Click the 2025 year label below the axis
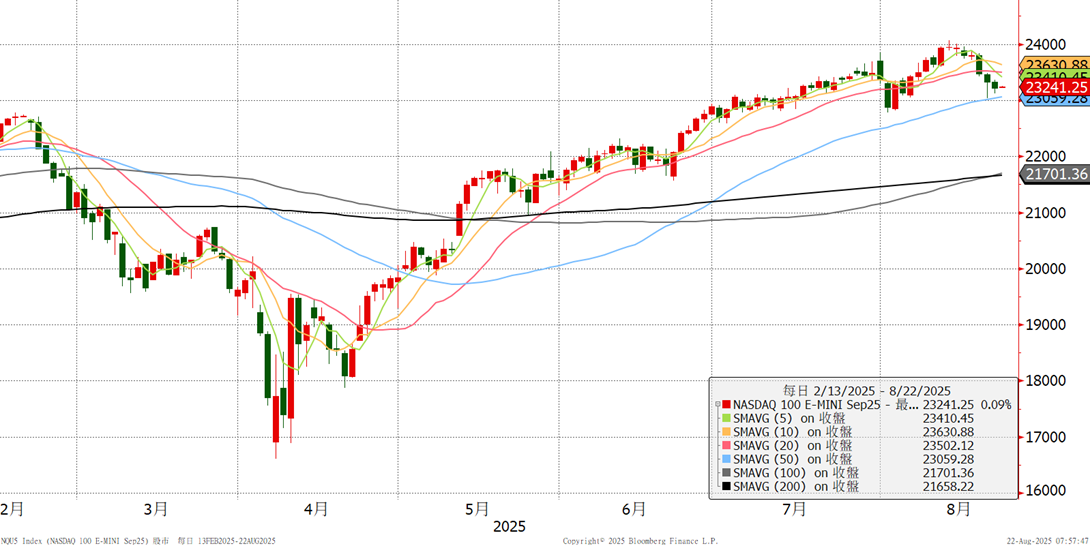1090x546 pixels. (x=510, y=526)
